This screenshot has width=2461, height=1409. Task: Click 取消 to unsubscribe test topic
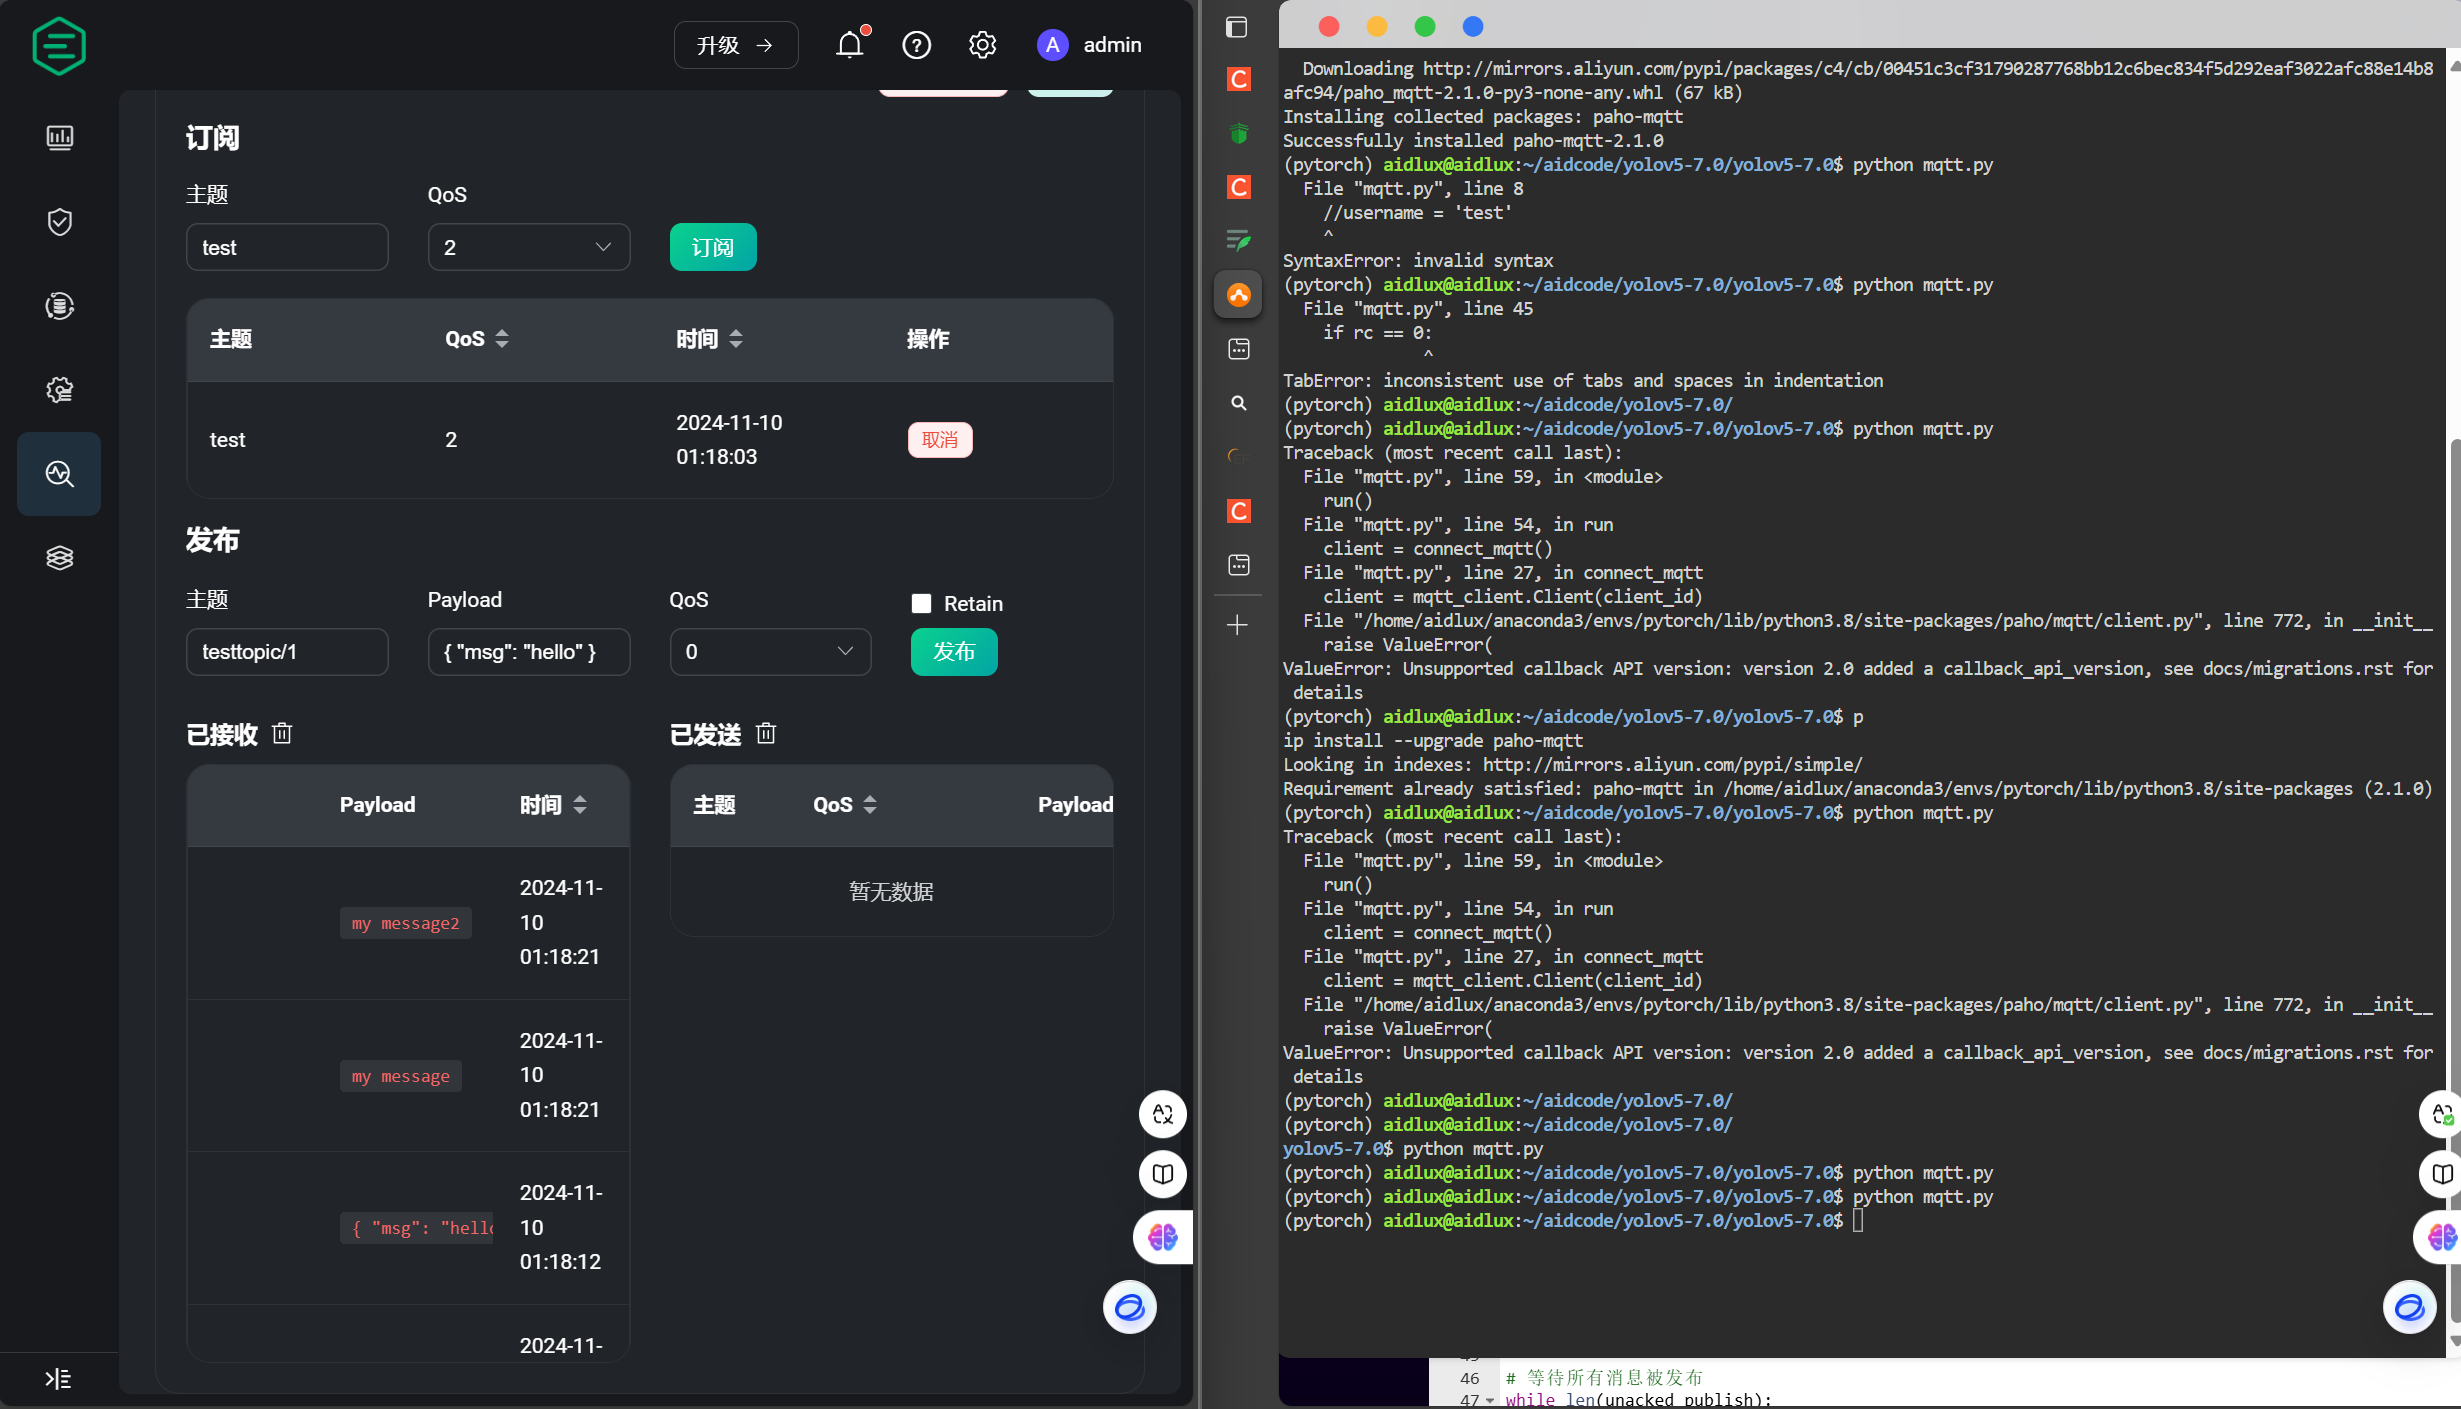[939, 440]
